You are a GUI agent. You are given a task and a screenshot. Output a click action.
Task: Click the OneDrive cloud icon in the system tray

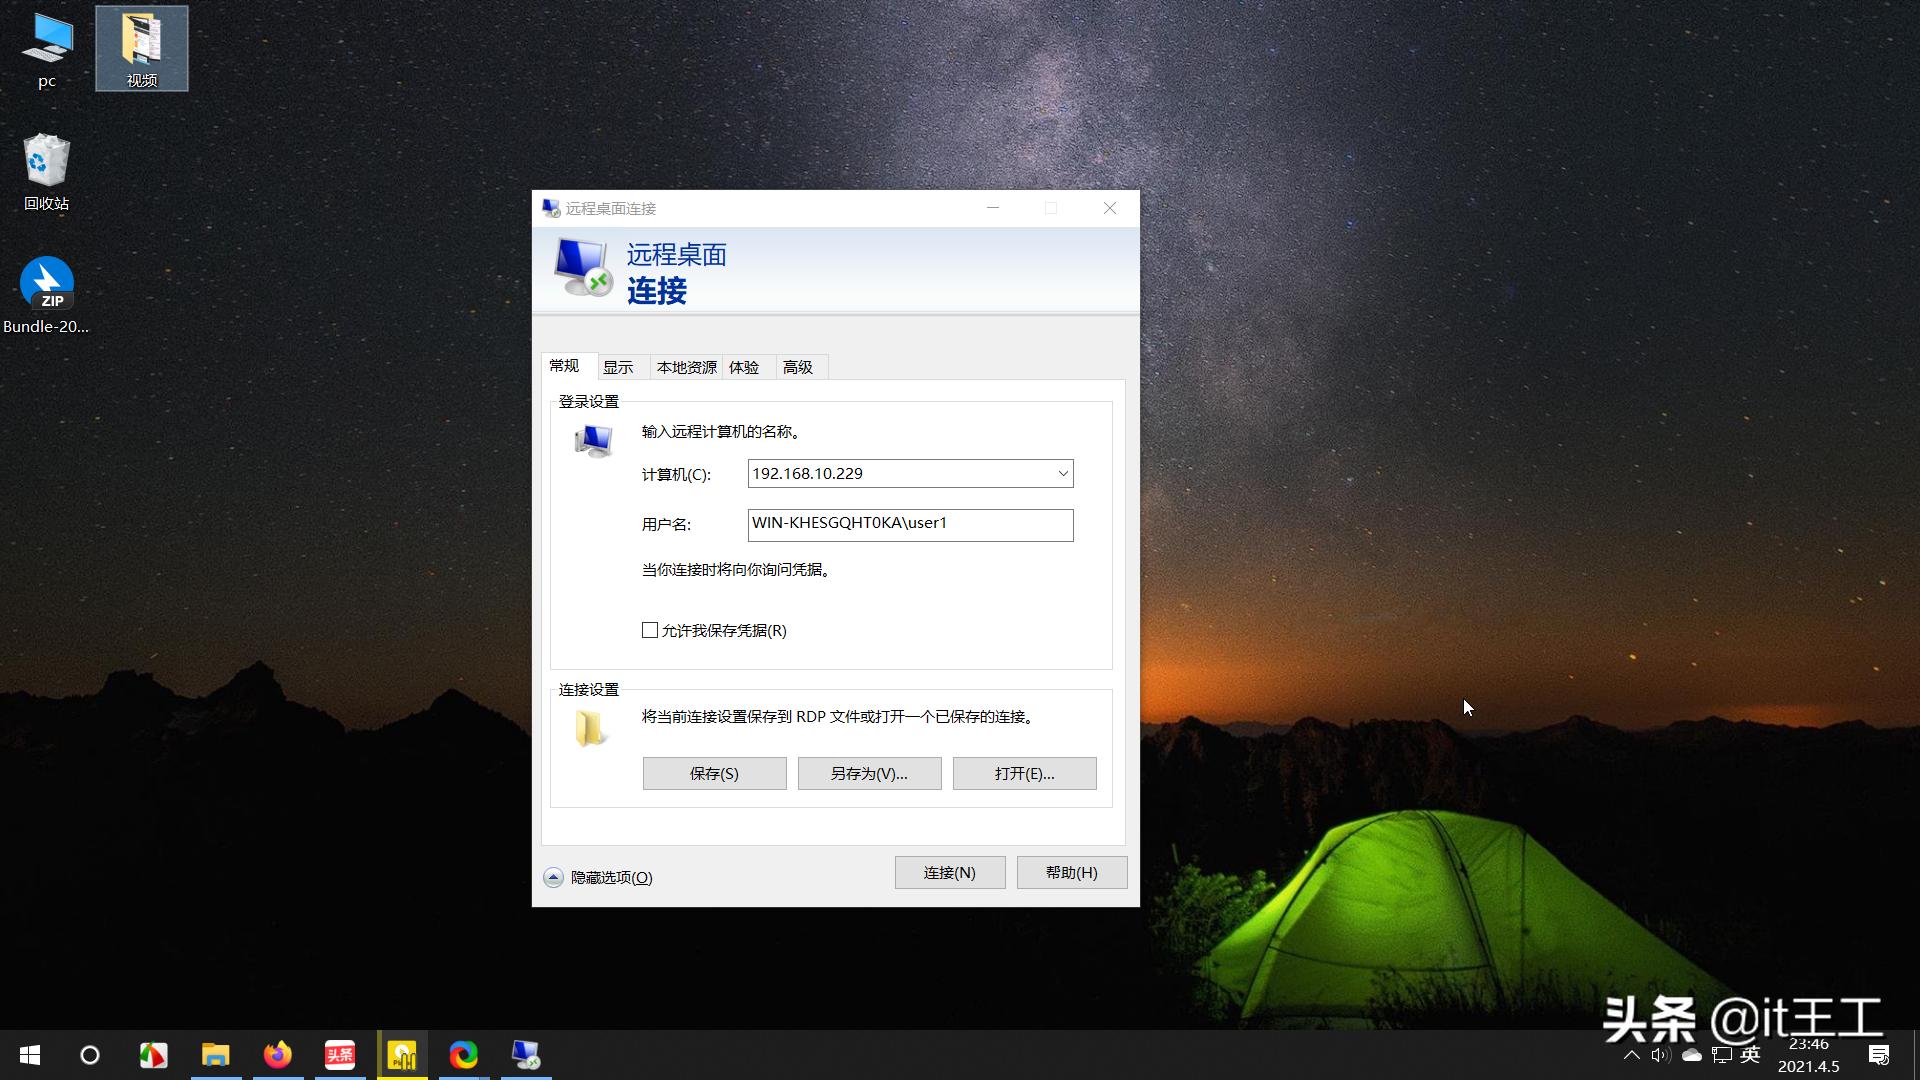[1691, 1054]
